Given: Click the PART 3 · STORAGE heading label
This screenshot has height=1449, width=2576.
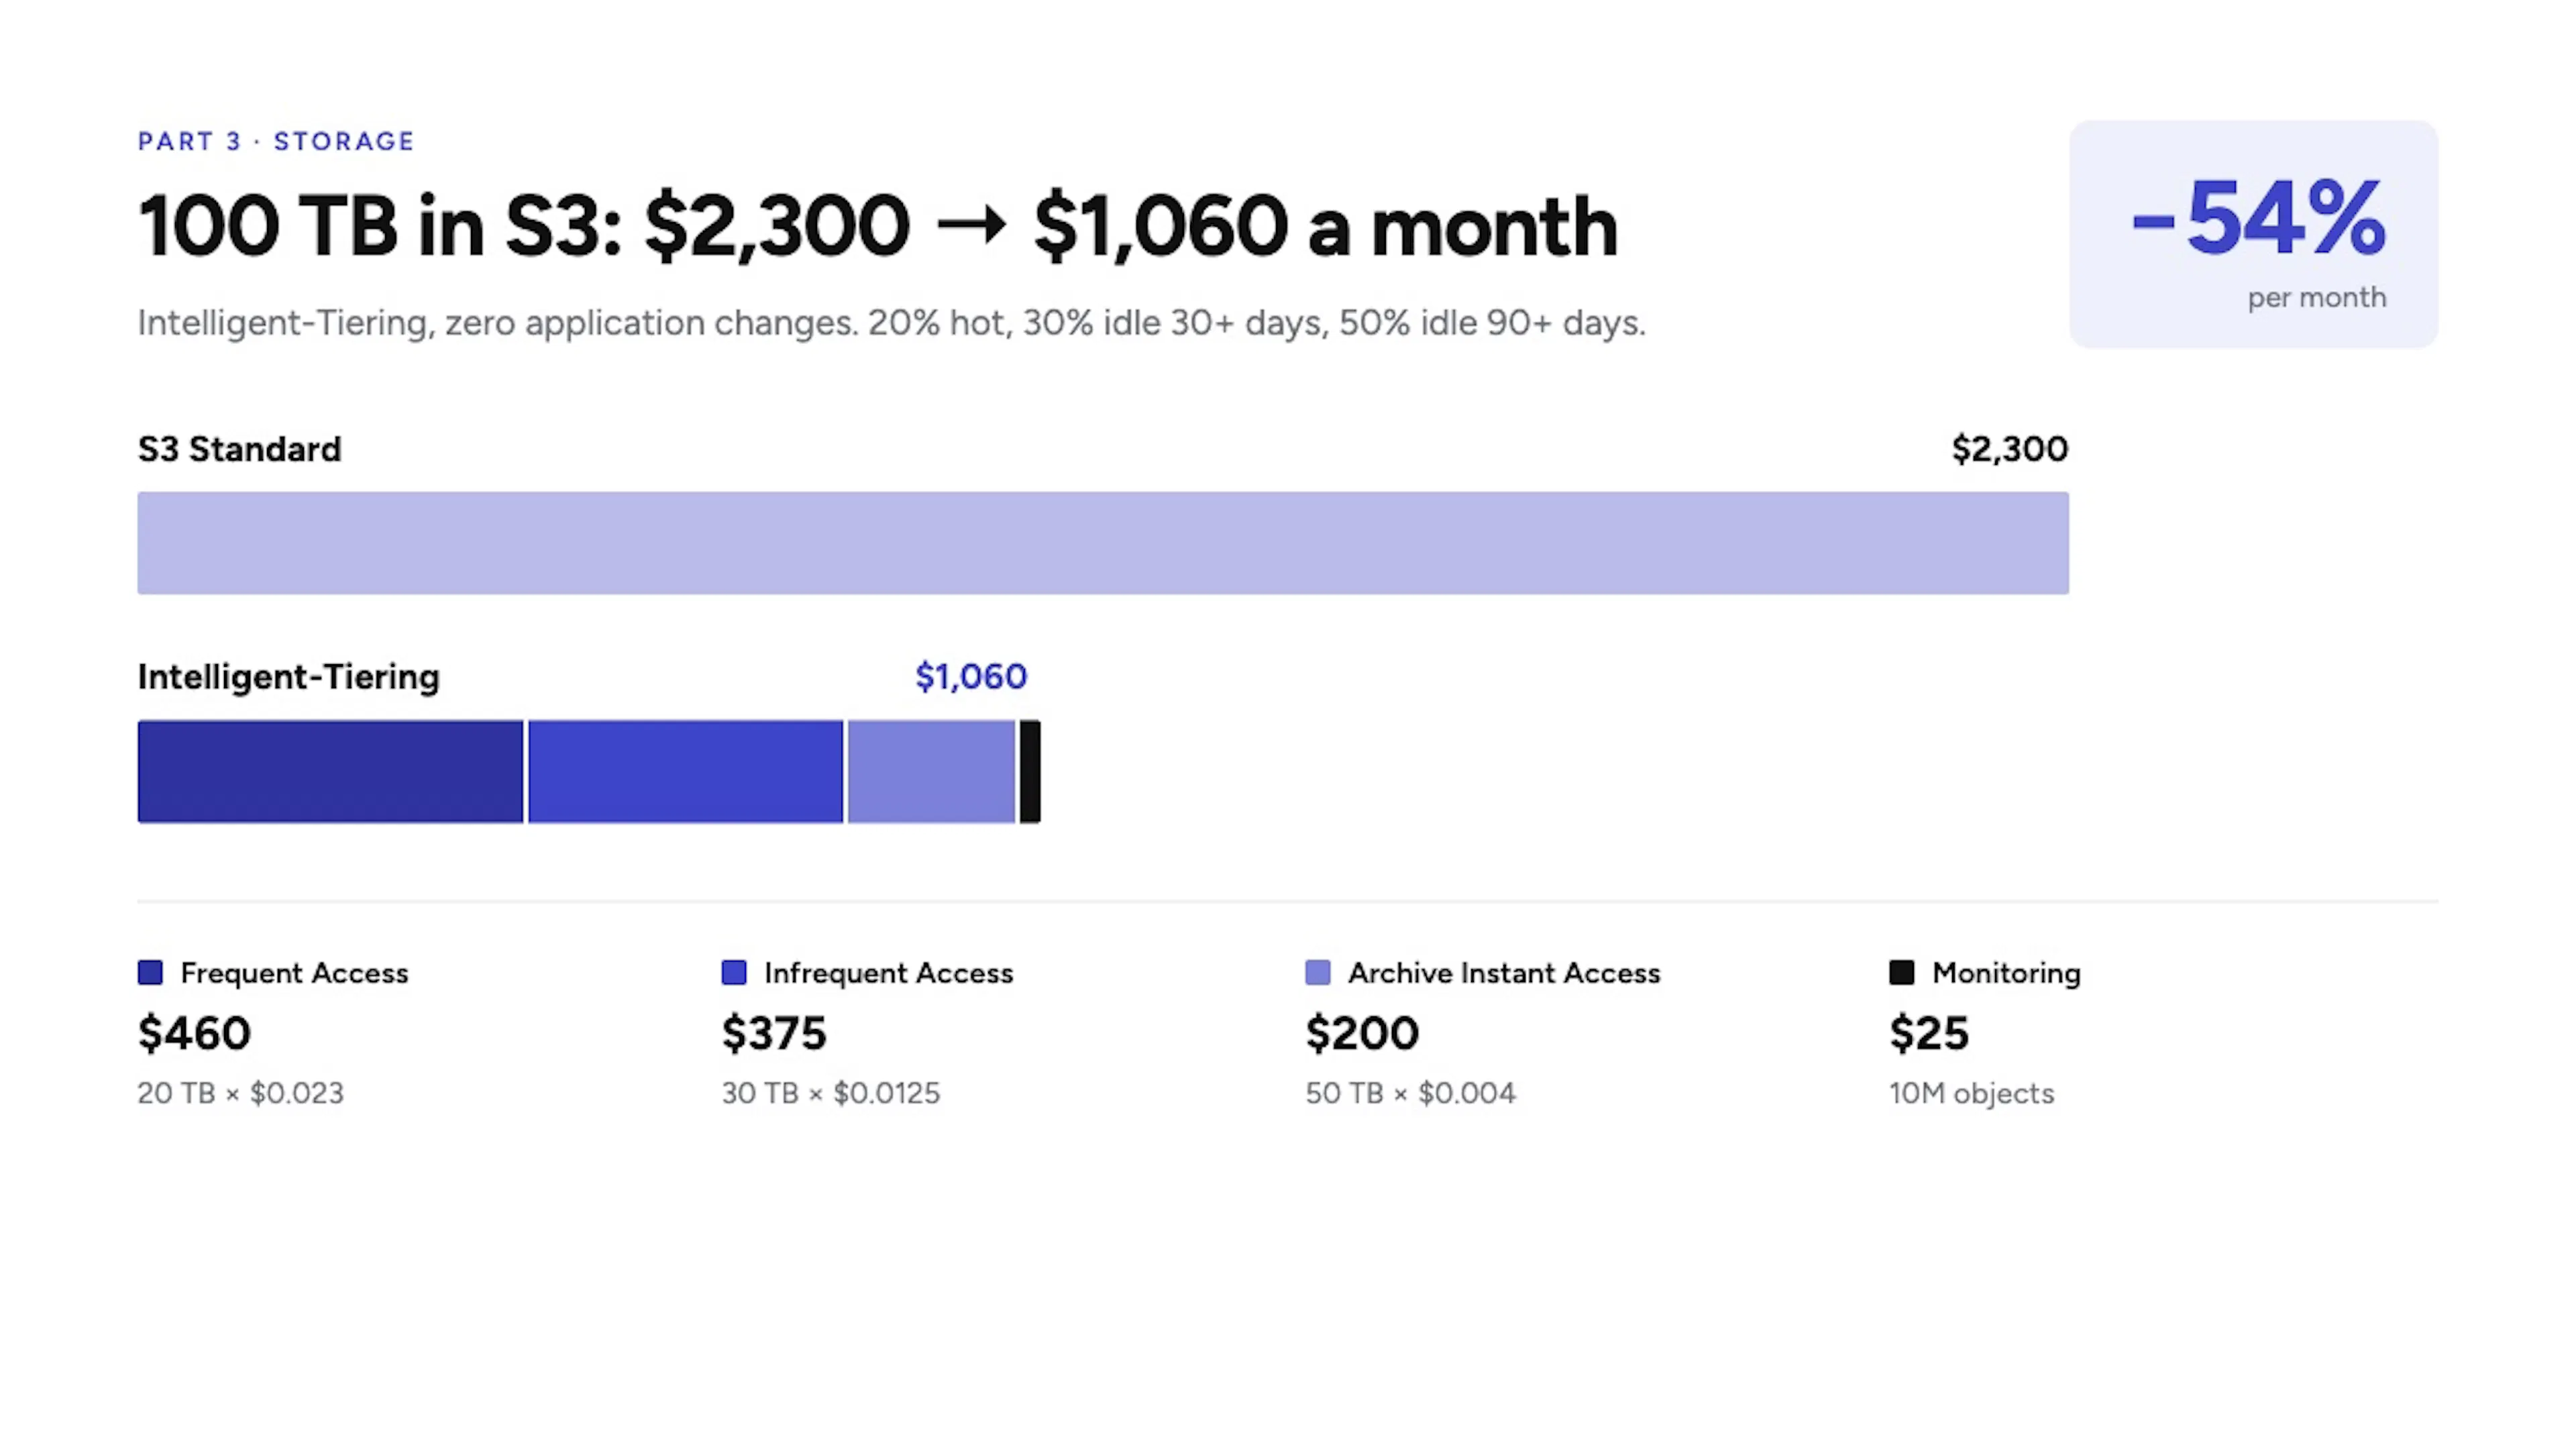Looking at the screenshot, I should click(x=276, y=141).
